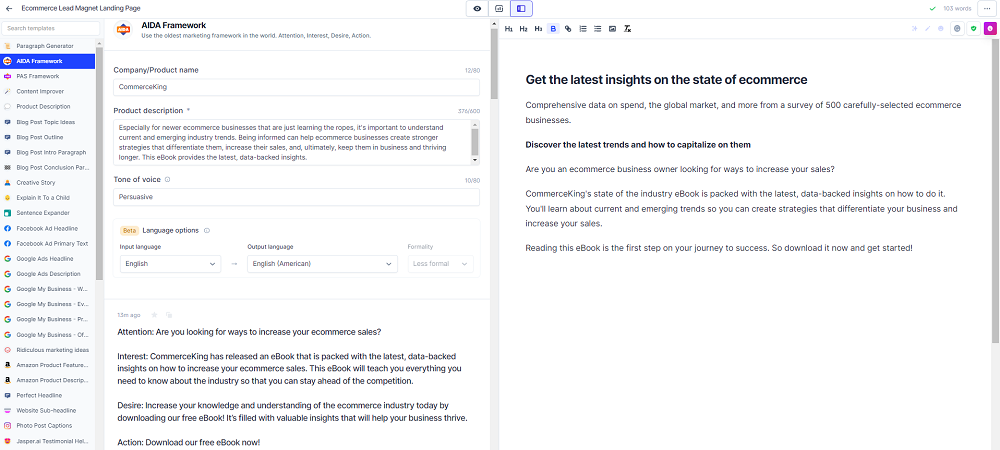The width and height of the screenshot is (1000, 450).
Task: Click the AIDA Framework logo icon
Action: [x=124, y=29]
